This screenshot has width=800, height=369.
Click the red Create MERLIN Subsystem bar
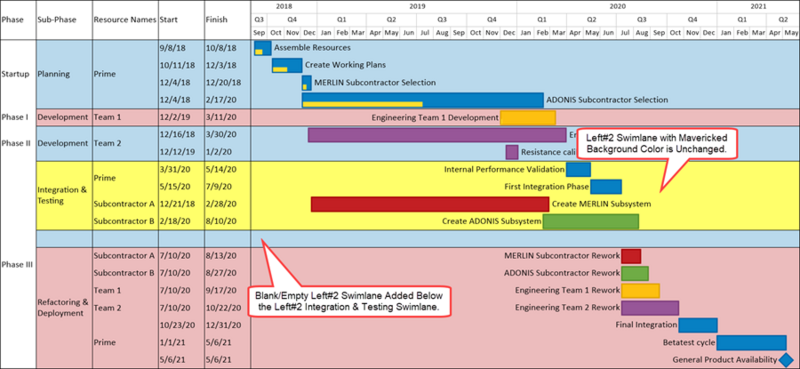(x=430, y=204)
